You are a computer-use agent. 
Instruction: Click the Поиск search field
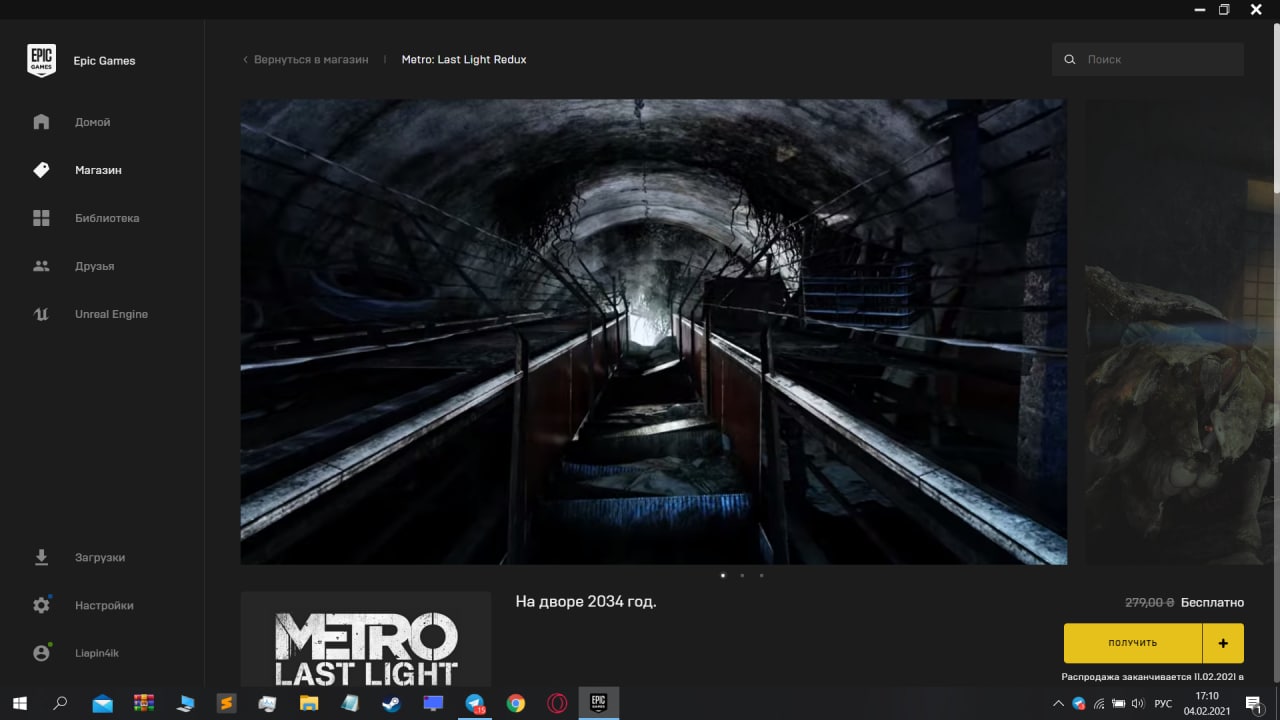1148,60
